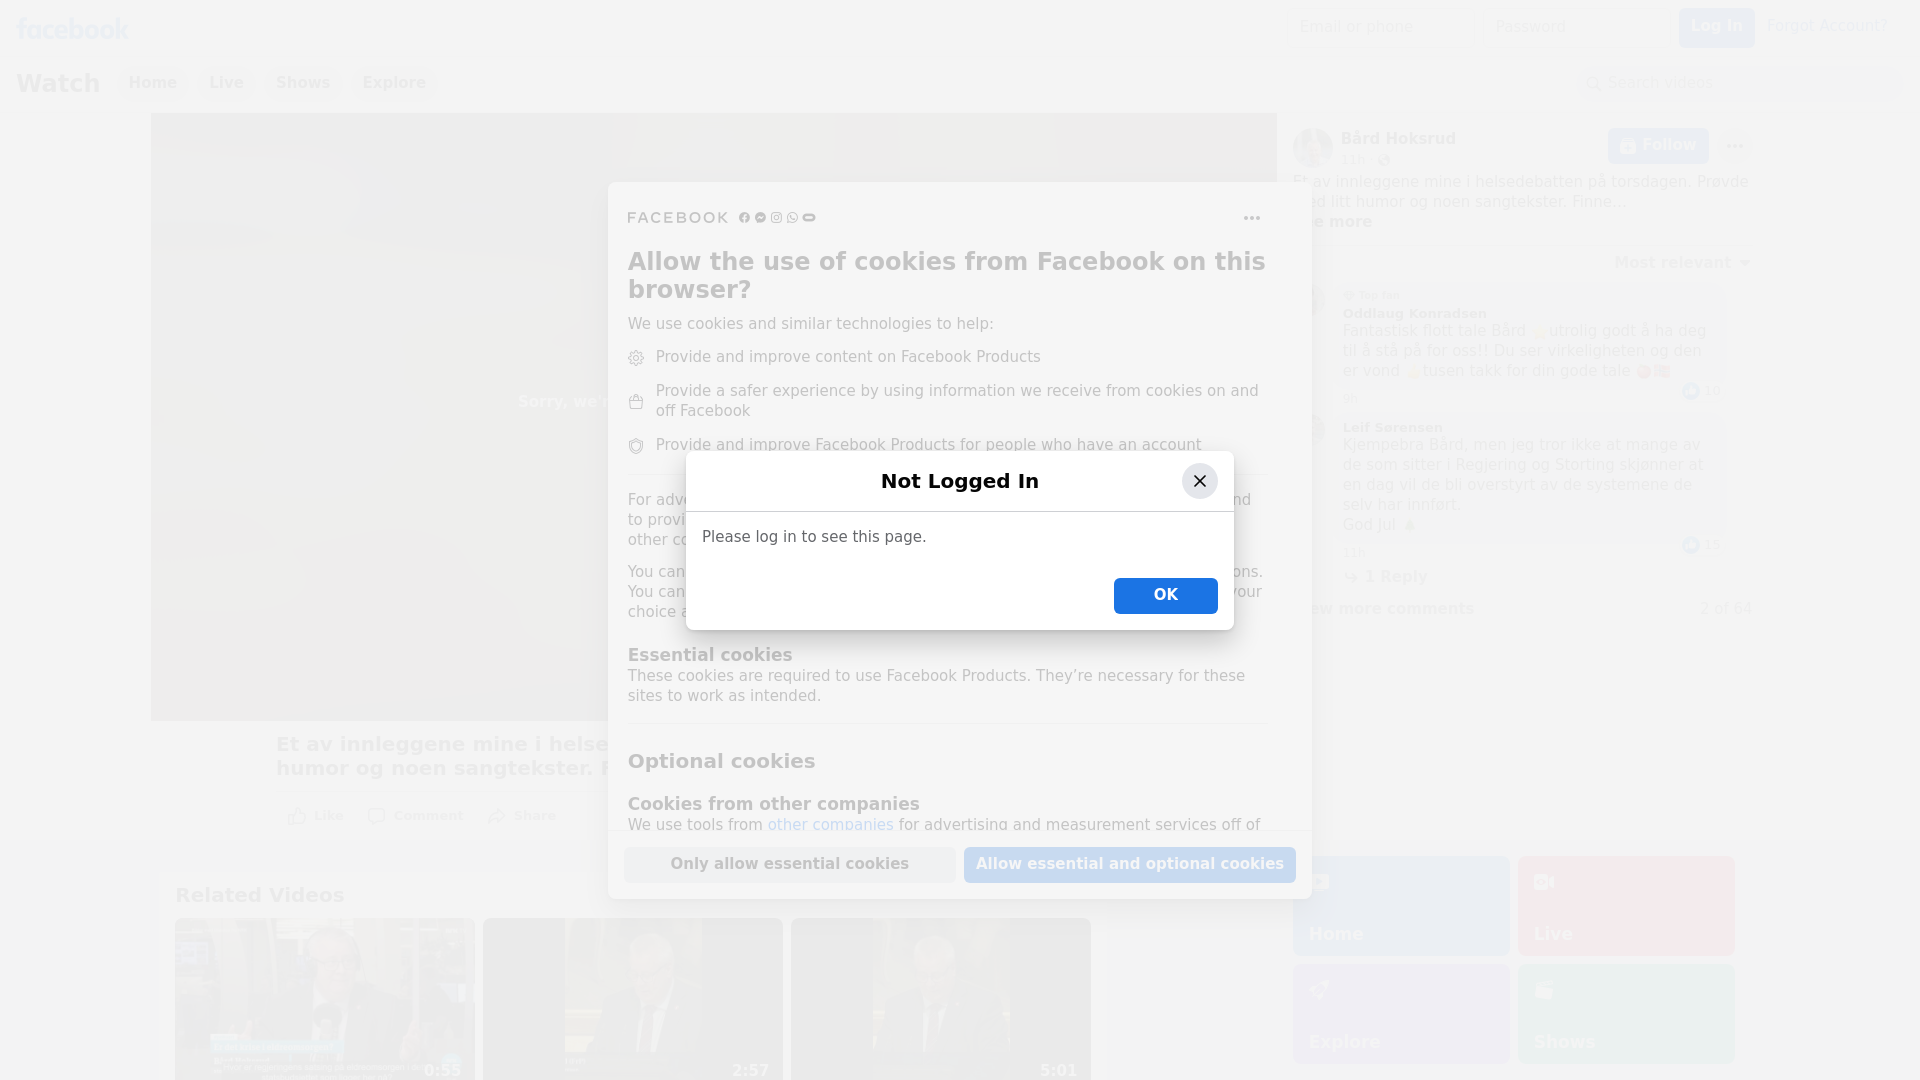1920x1080 pixels.
Task: Click View more comments
Action: (1384, 609)
